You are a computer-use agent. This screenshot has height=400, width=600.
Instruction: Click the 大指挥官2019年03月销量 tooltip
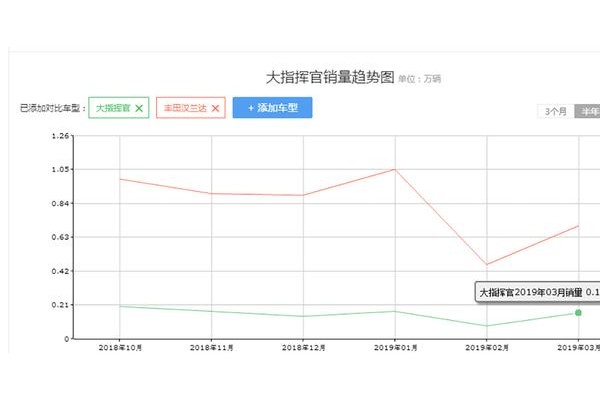click(535, 293)
